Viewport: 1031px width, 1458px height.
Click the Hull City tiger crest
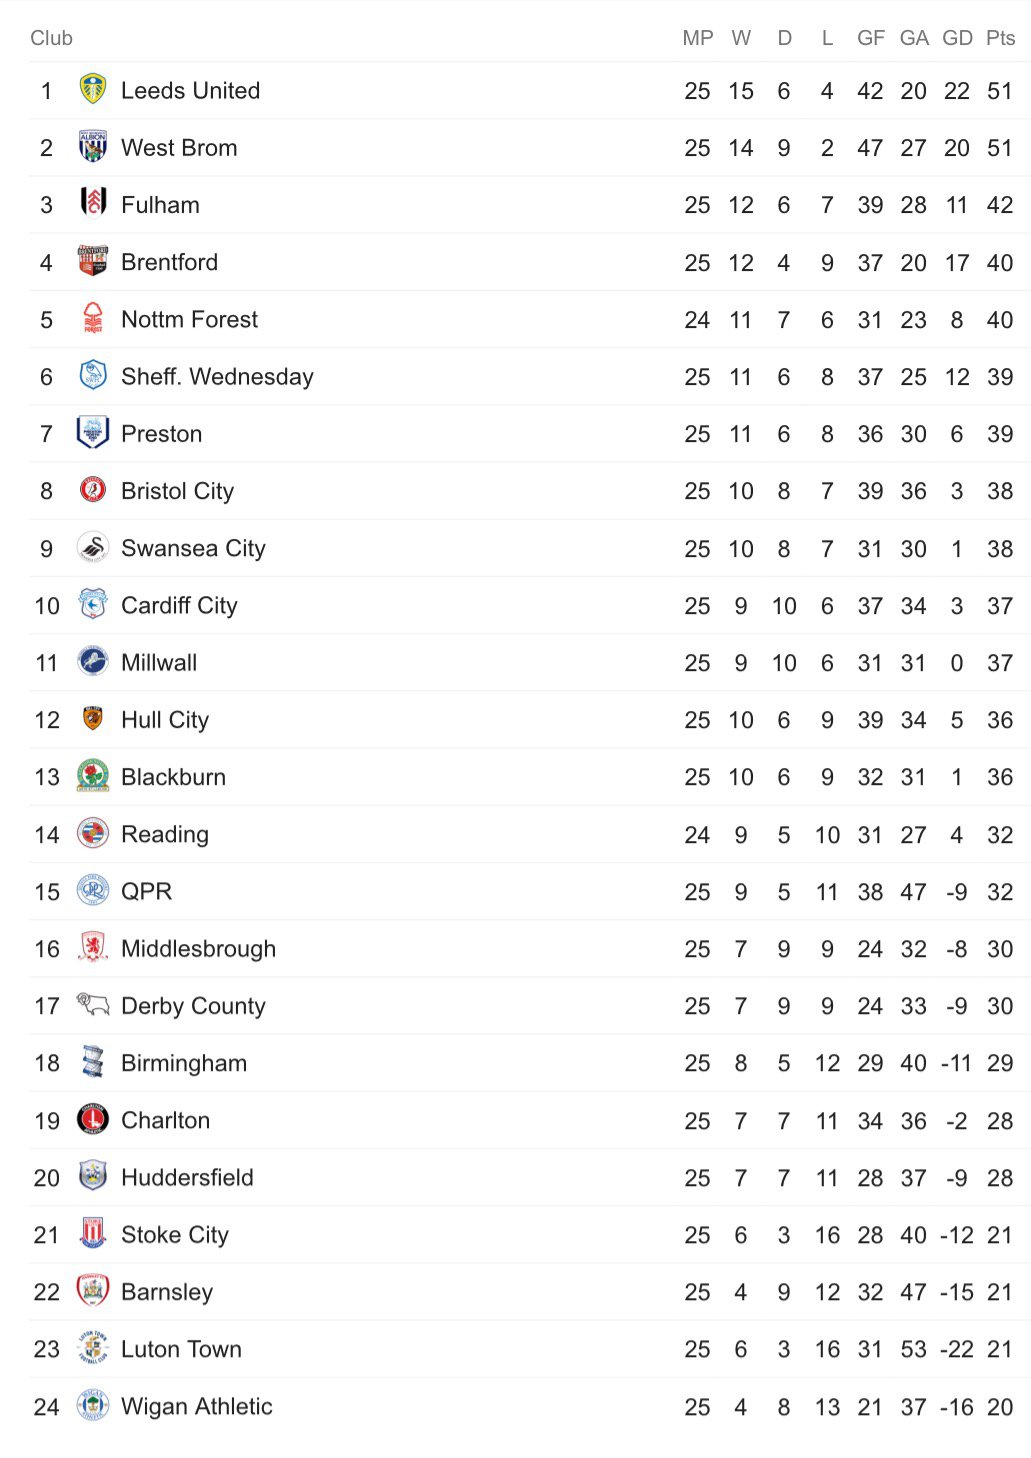pyautogui.click(x=93, y=719)
